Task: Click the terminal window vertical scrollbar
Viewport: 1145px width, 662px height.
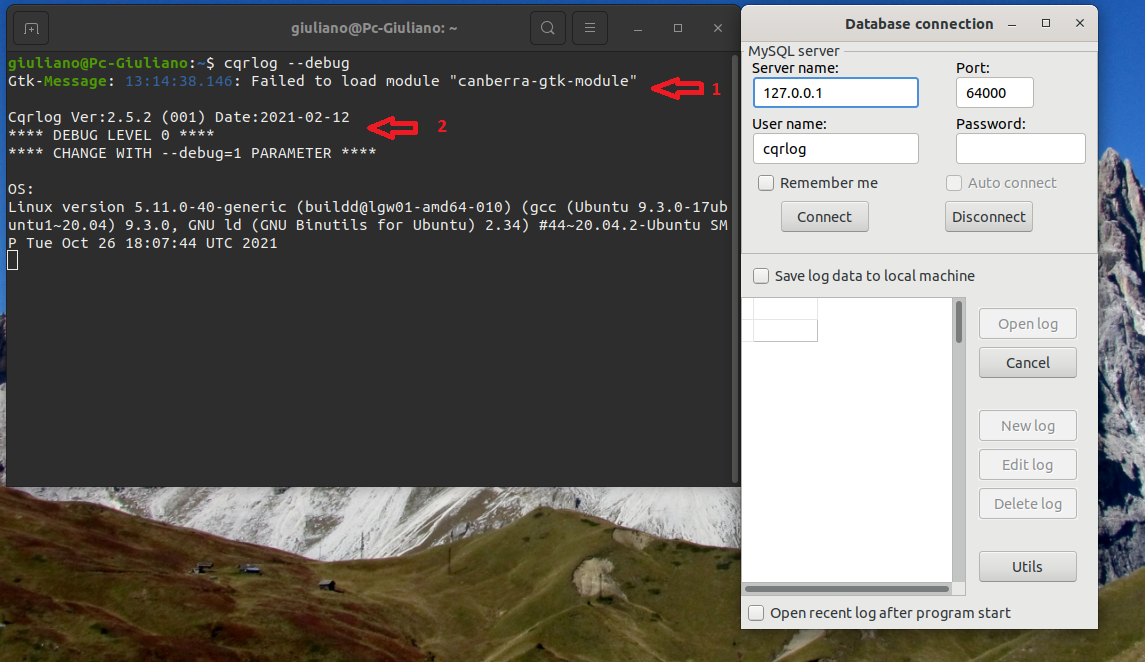Action: coord(735,268)
